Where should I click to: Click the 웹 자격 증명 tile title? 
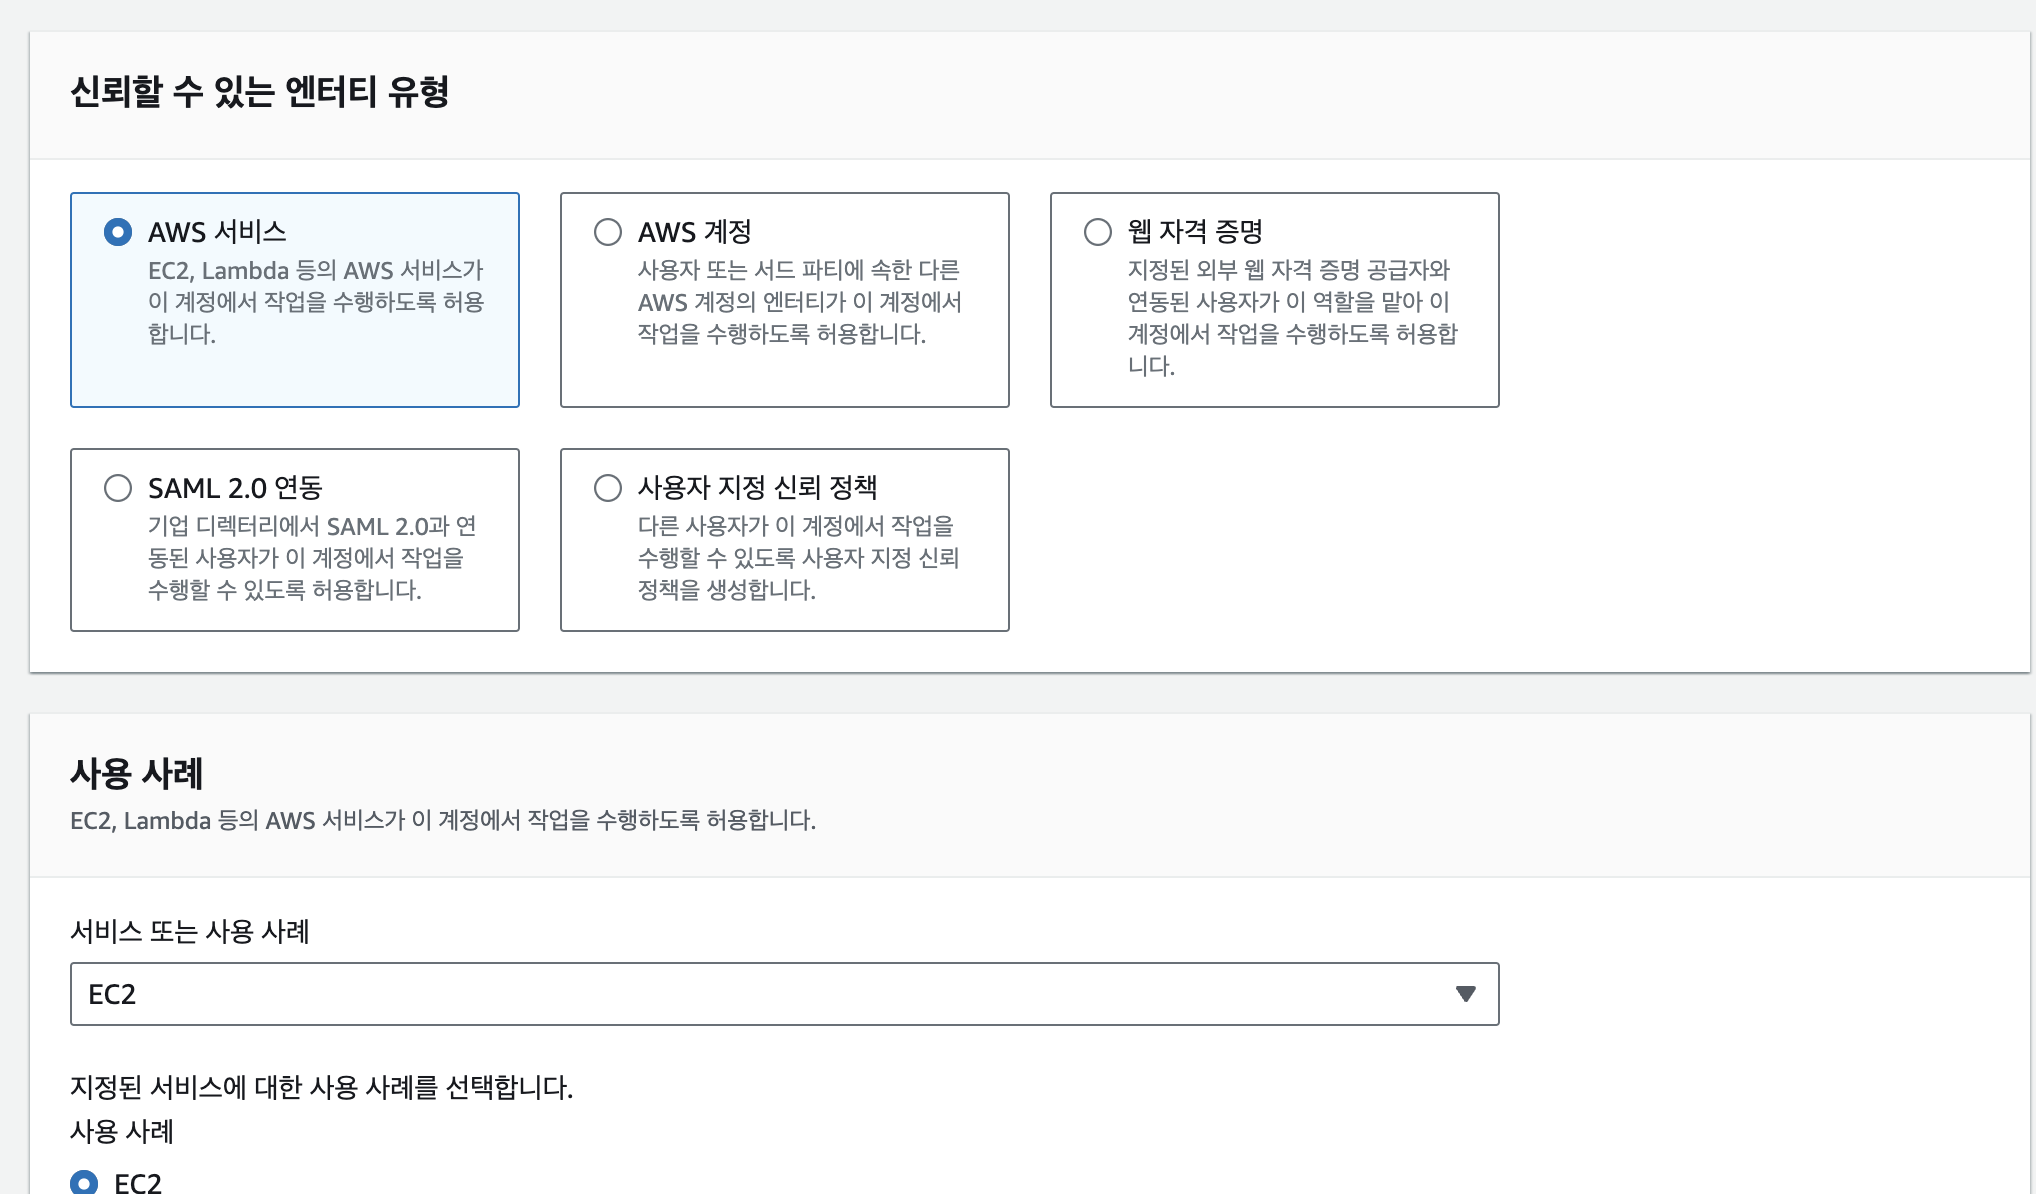point(1195,232)
